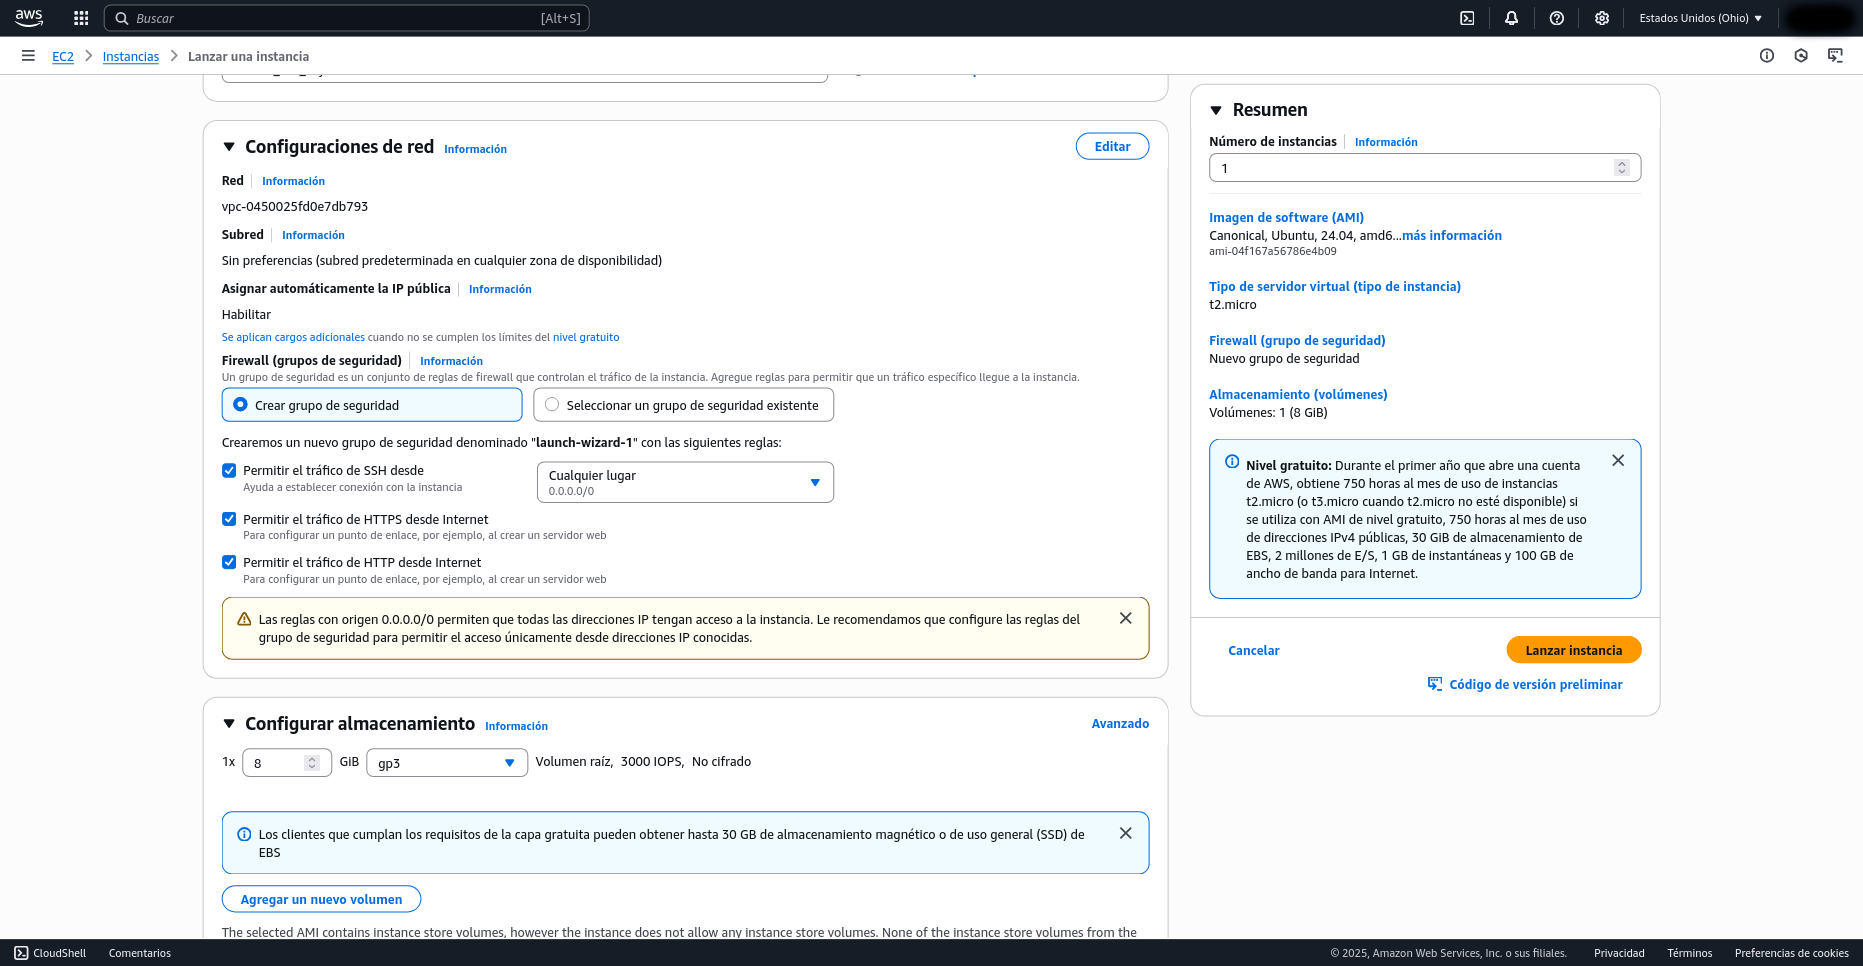Adjust the number of instances stepper

pos(1622,168)
